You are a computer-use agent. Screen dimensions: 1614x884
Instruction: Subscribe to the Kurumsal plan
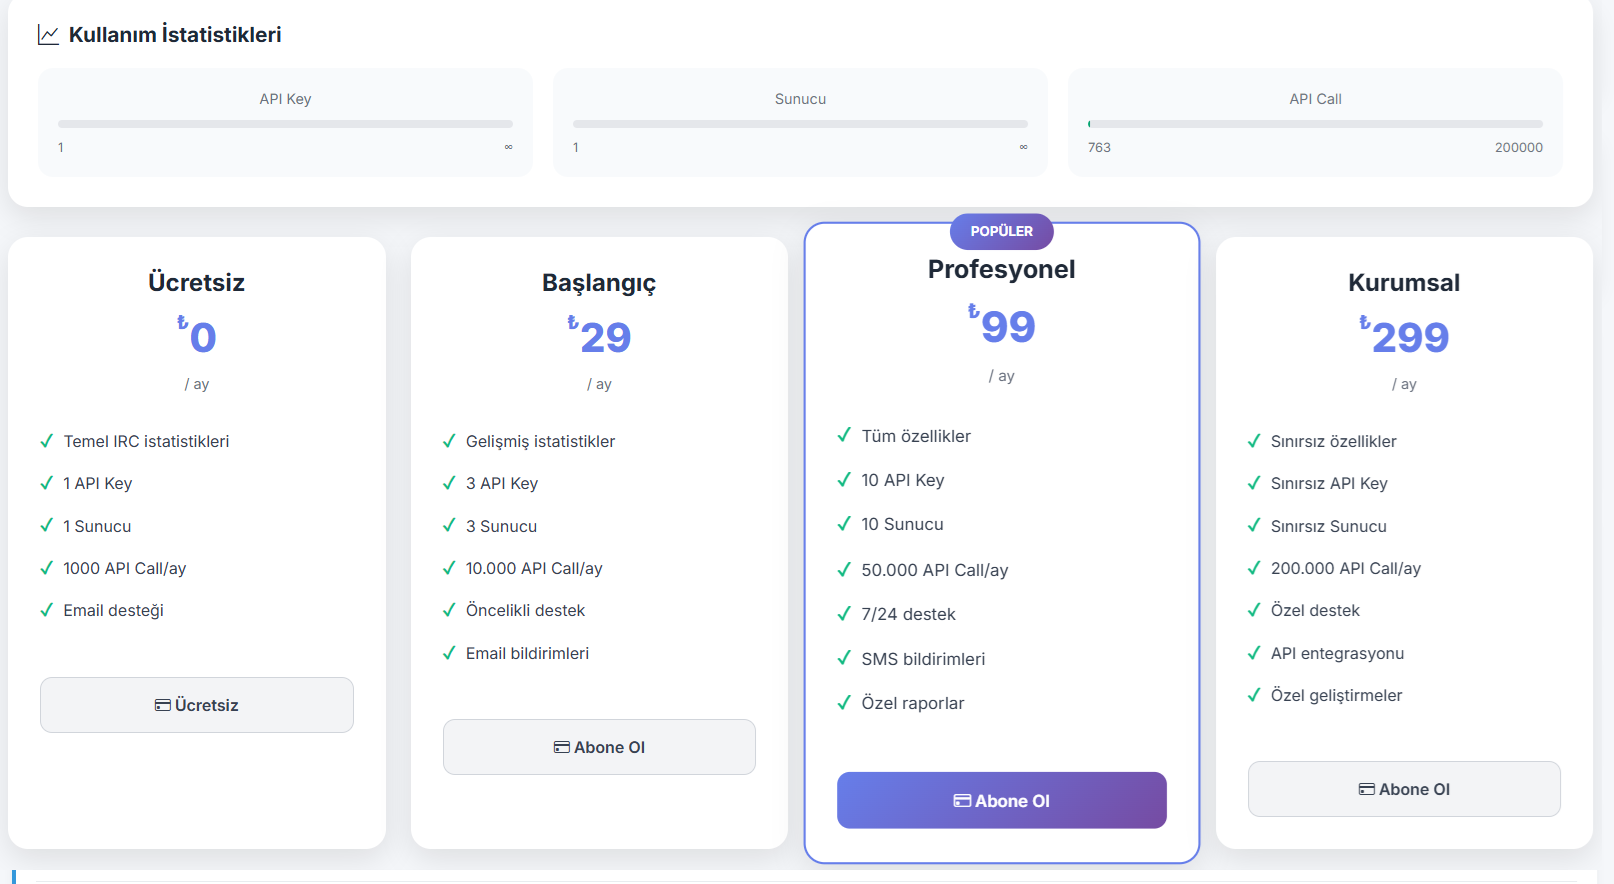click(x=1403, y=789)
